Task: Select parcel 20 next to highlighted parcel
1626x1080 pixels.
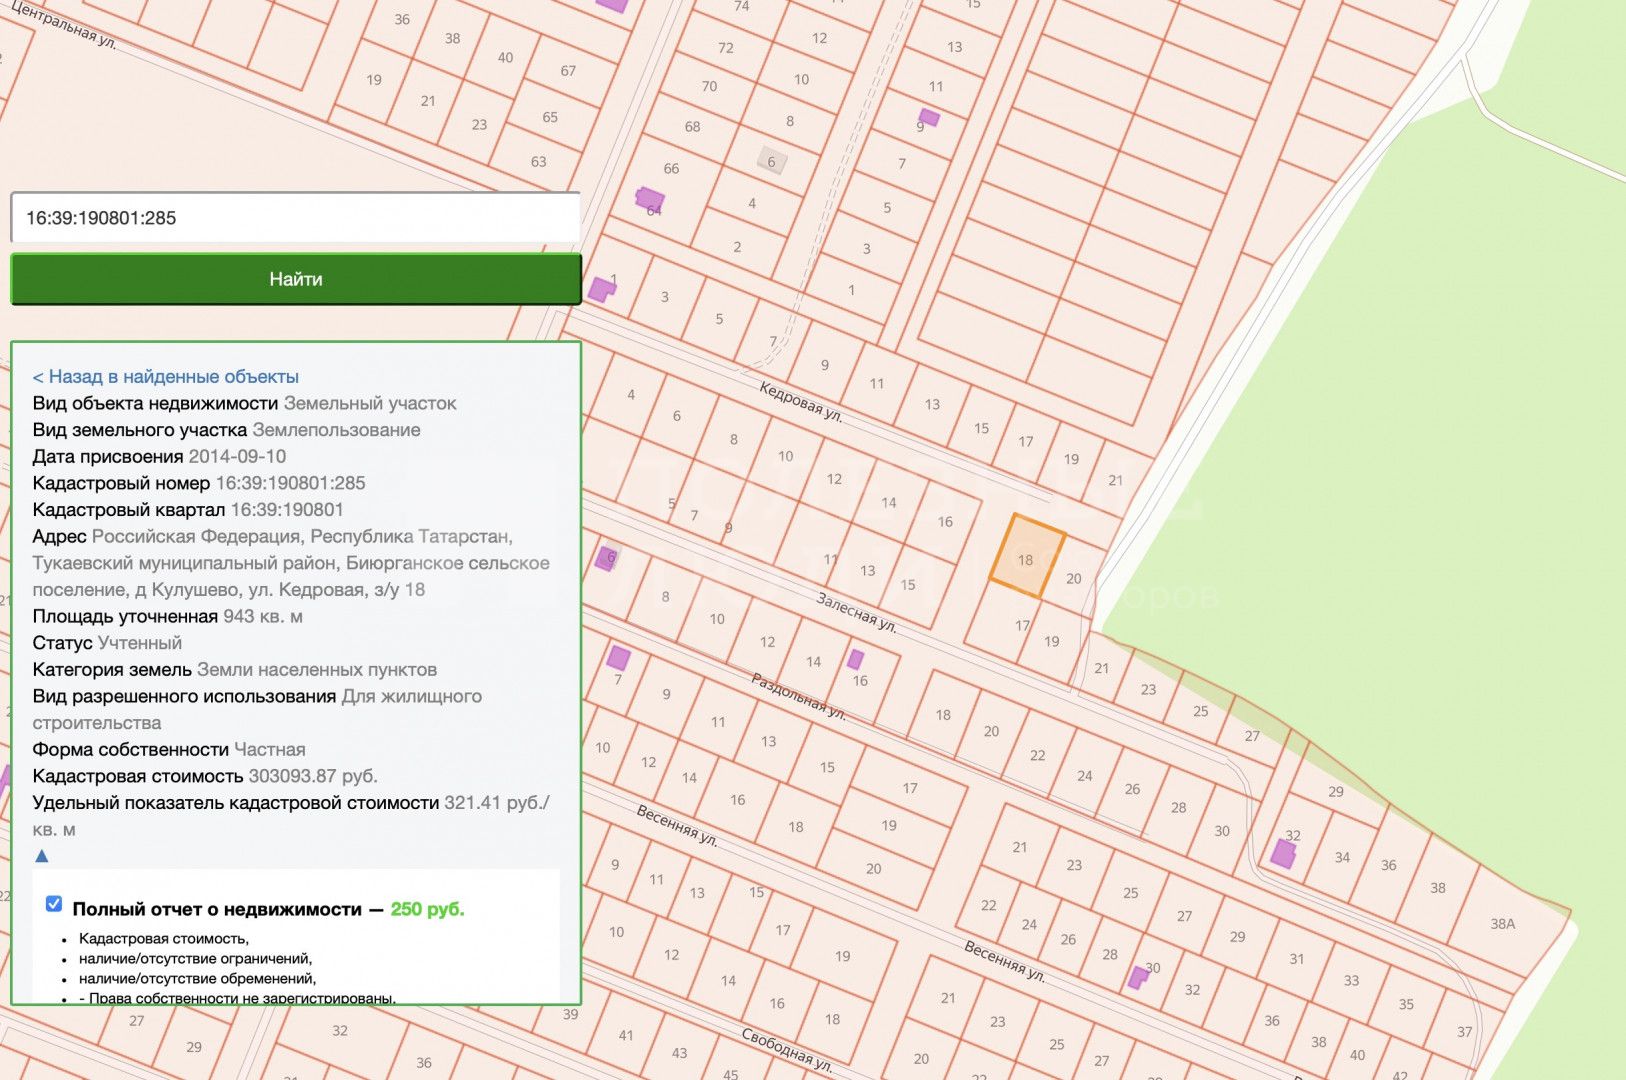Action: coord(1073,578)
